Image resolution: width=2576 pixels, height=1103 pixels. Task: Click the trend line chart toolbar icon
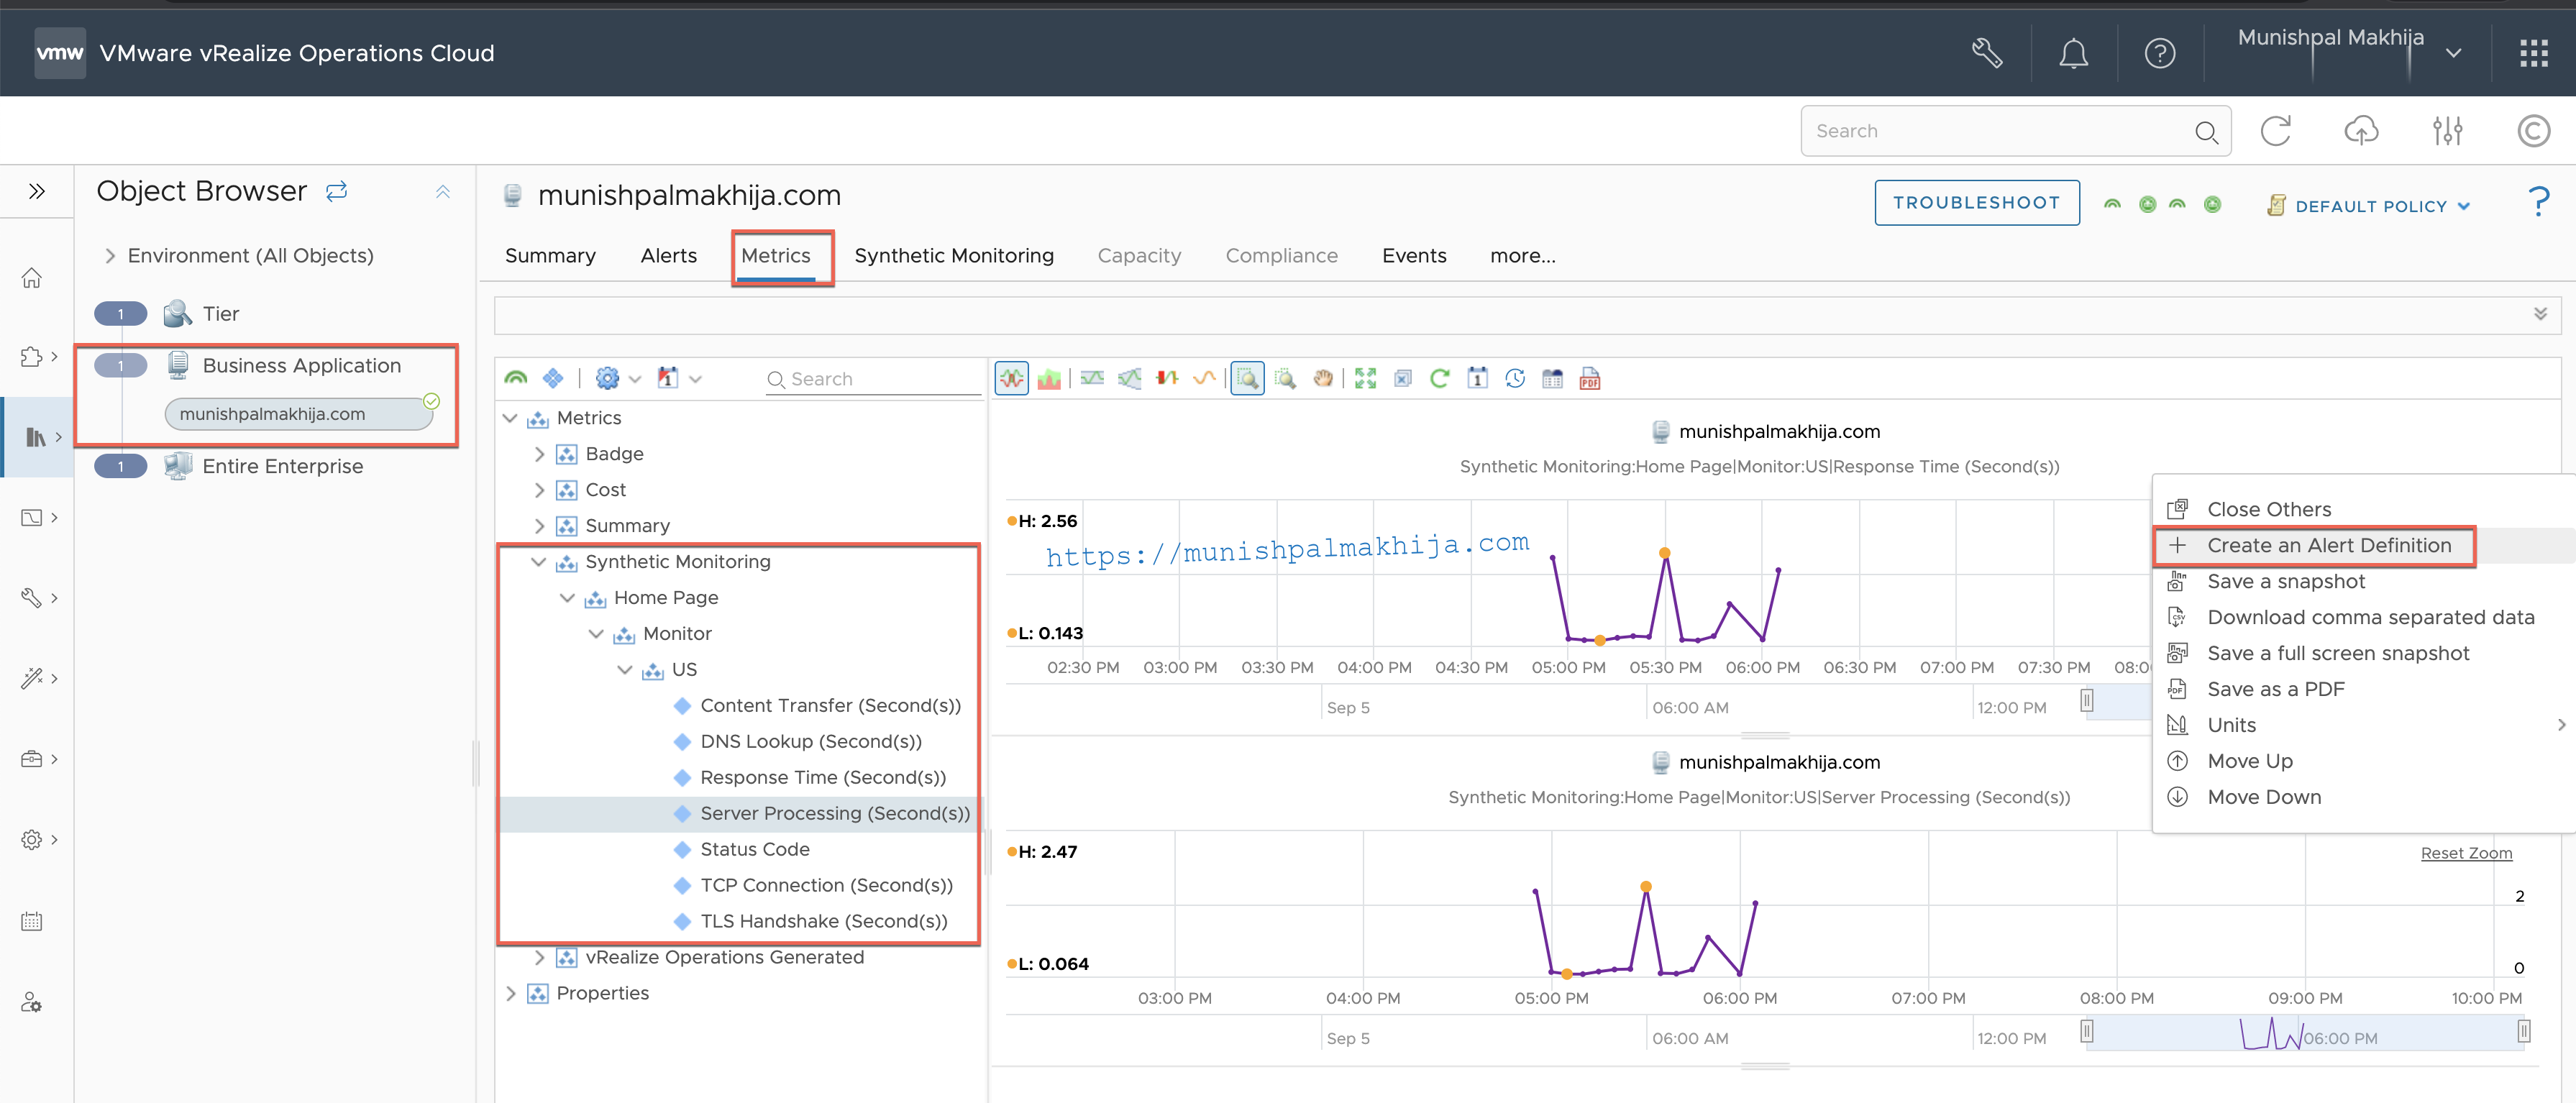click(x=1130, y=379)
